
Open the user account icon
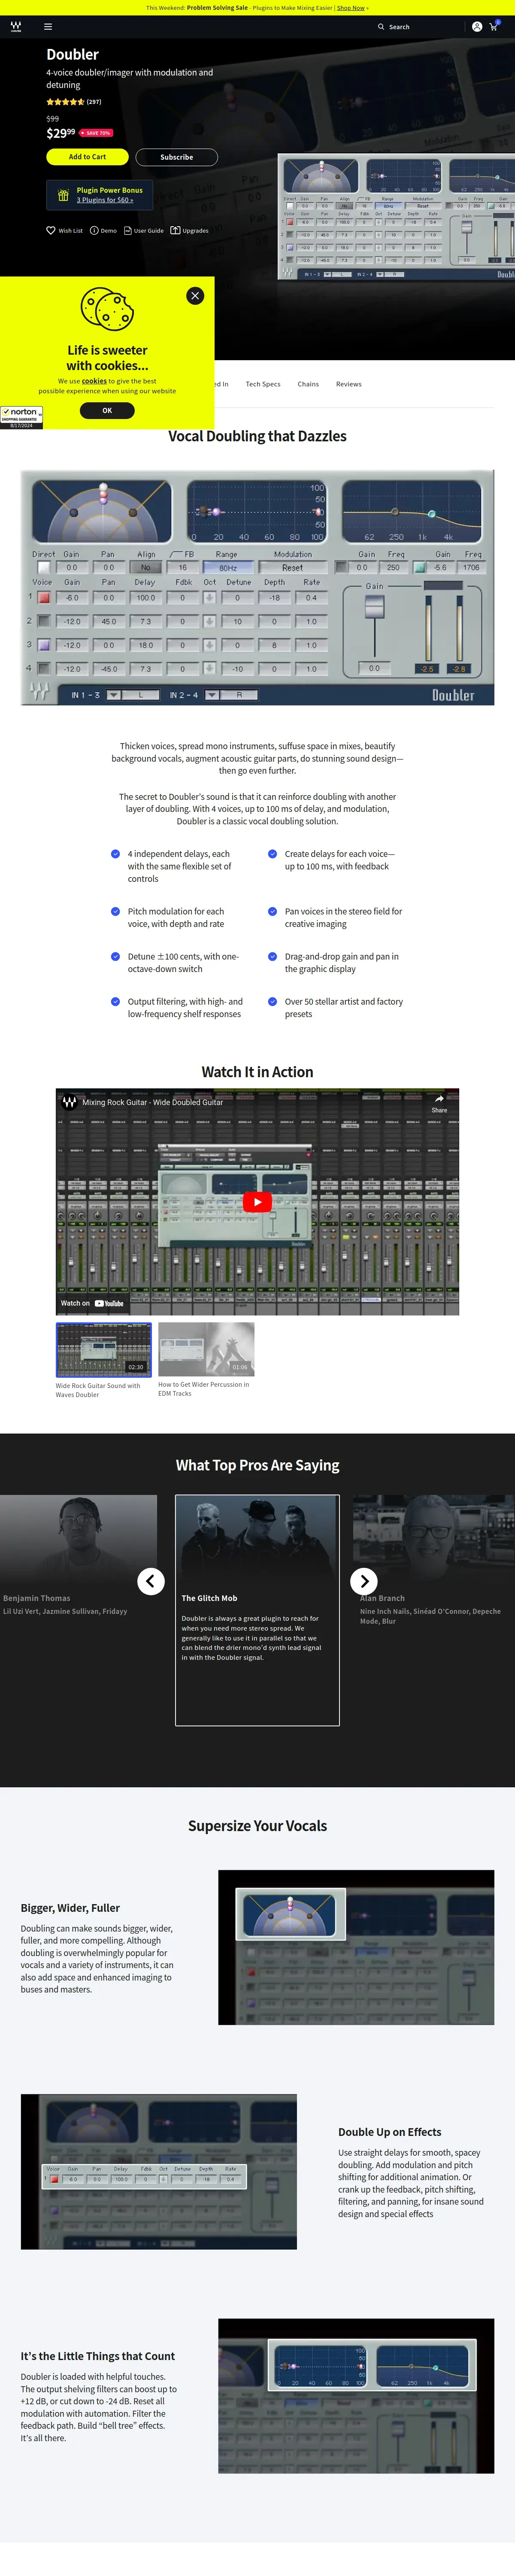[477, 27]
